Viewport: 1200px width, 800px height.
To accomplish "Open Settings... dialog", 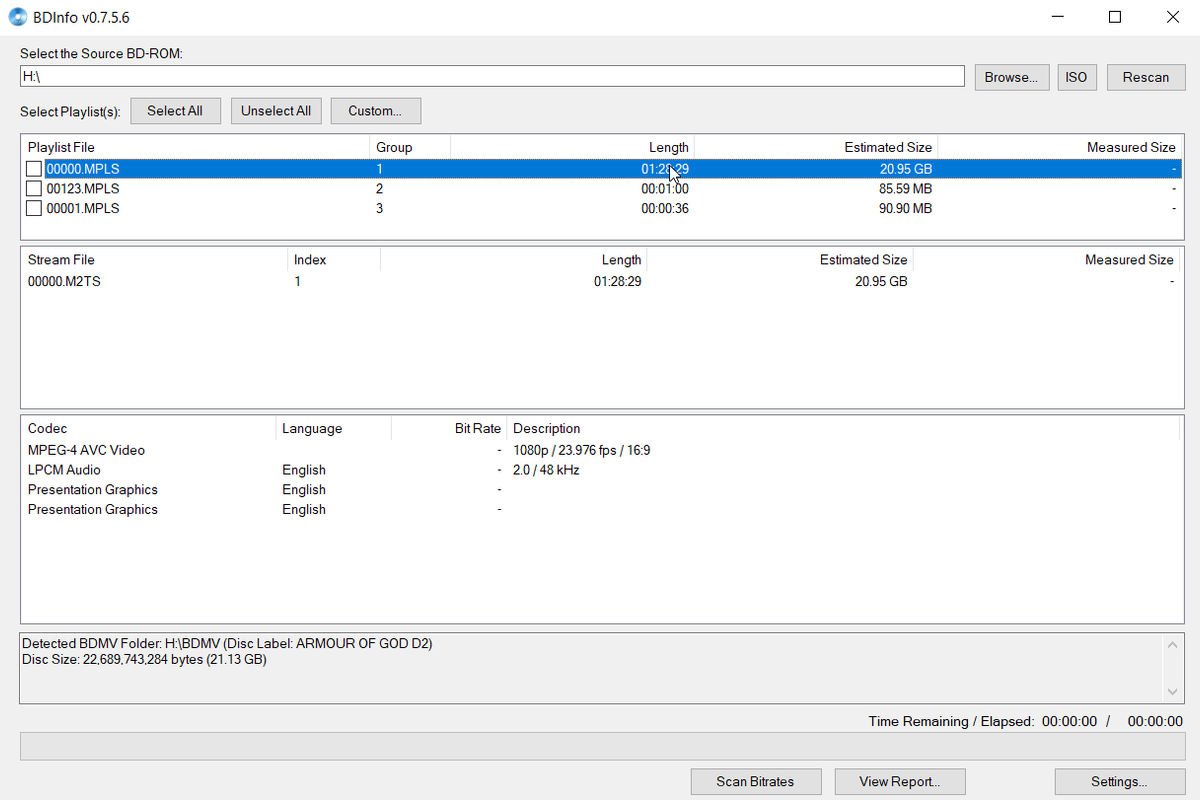I will coord(1119,782).
